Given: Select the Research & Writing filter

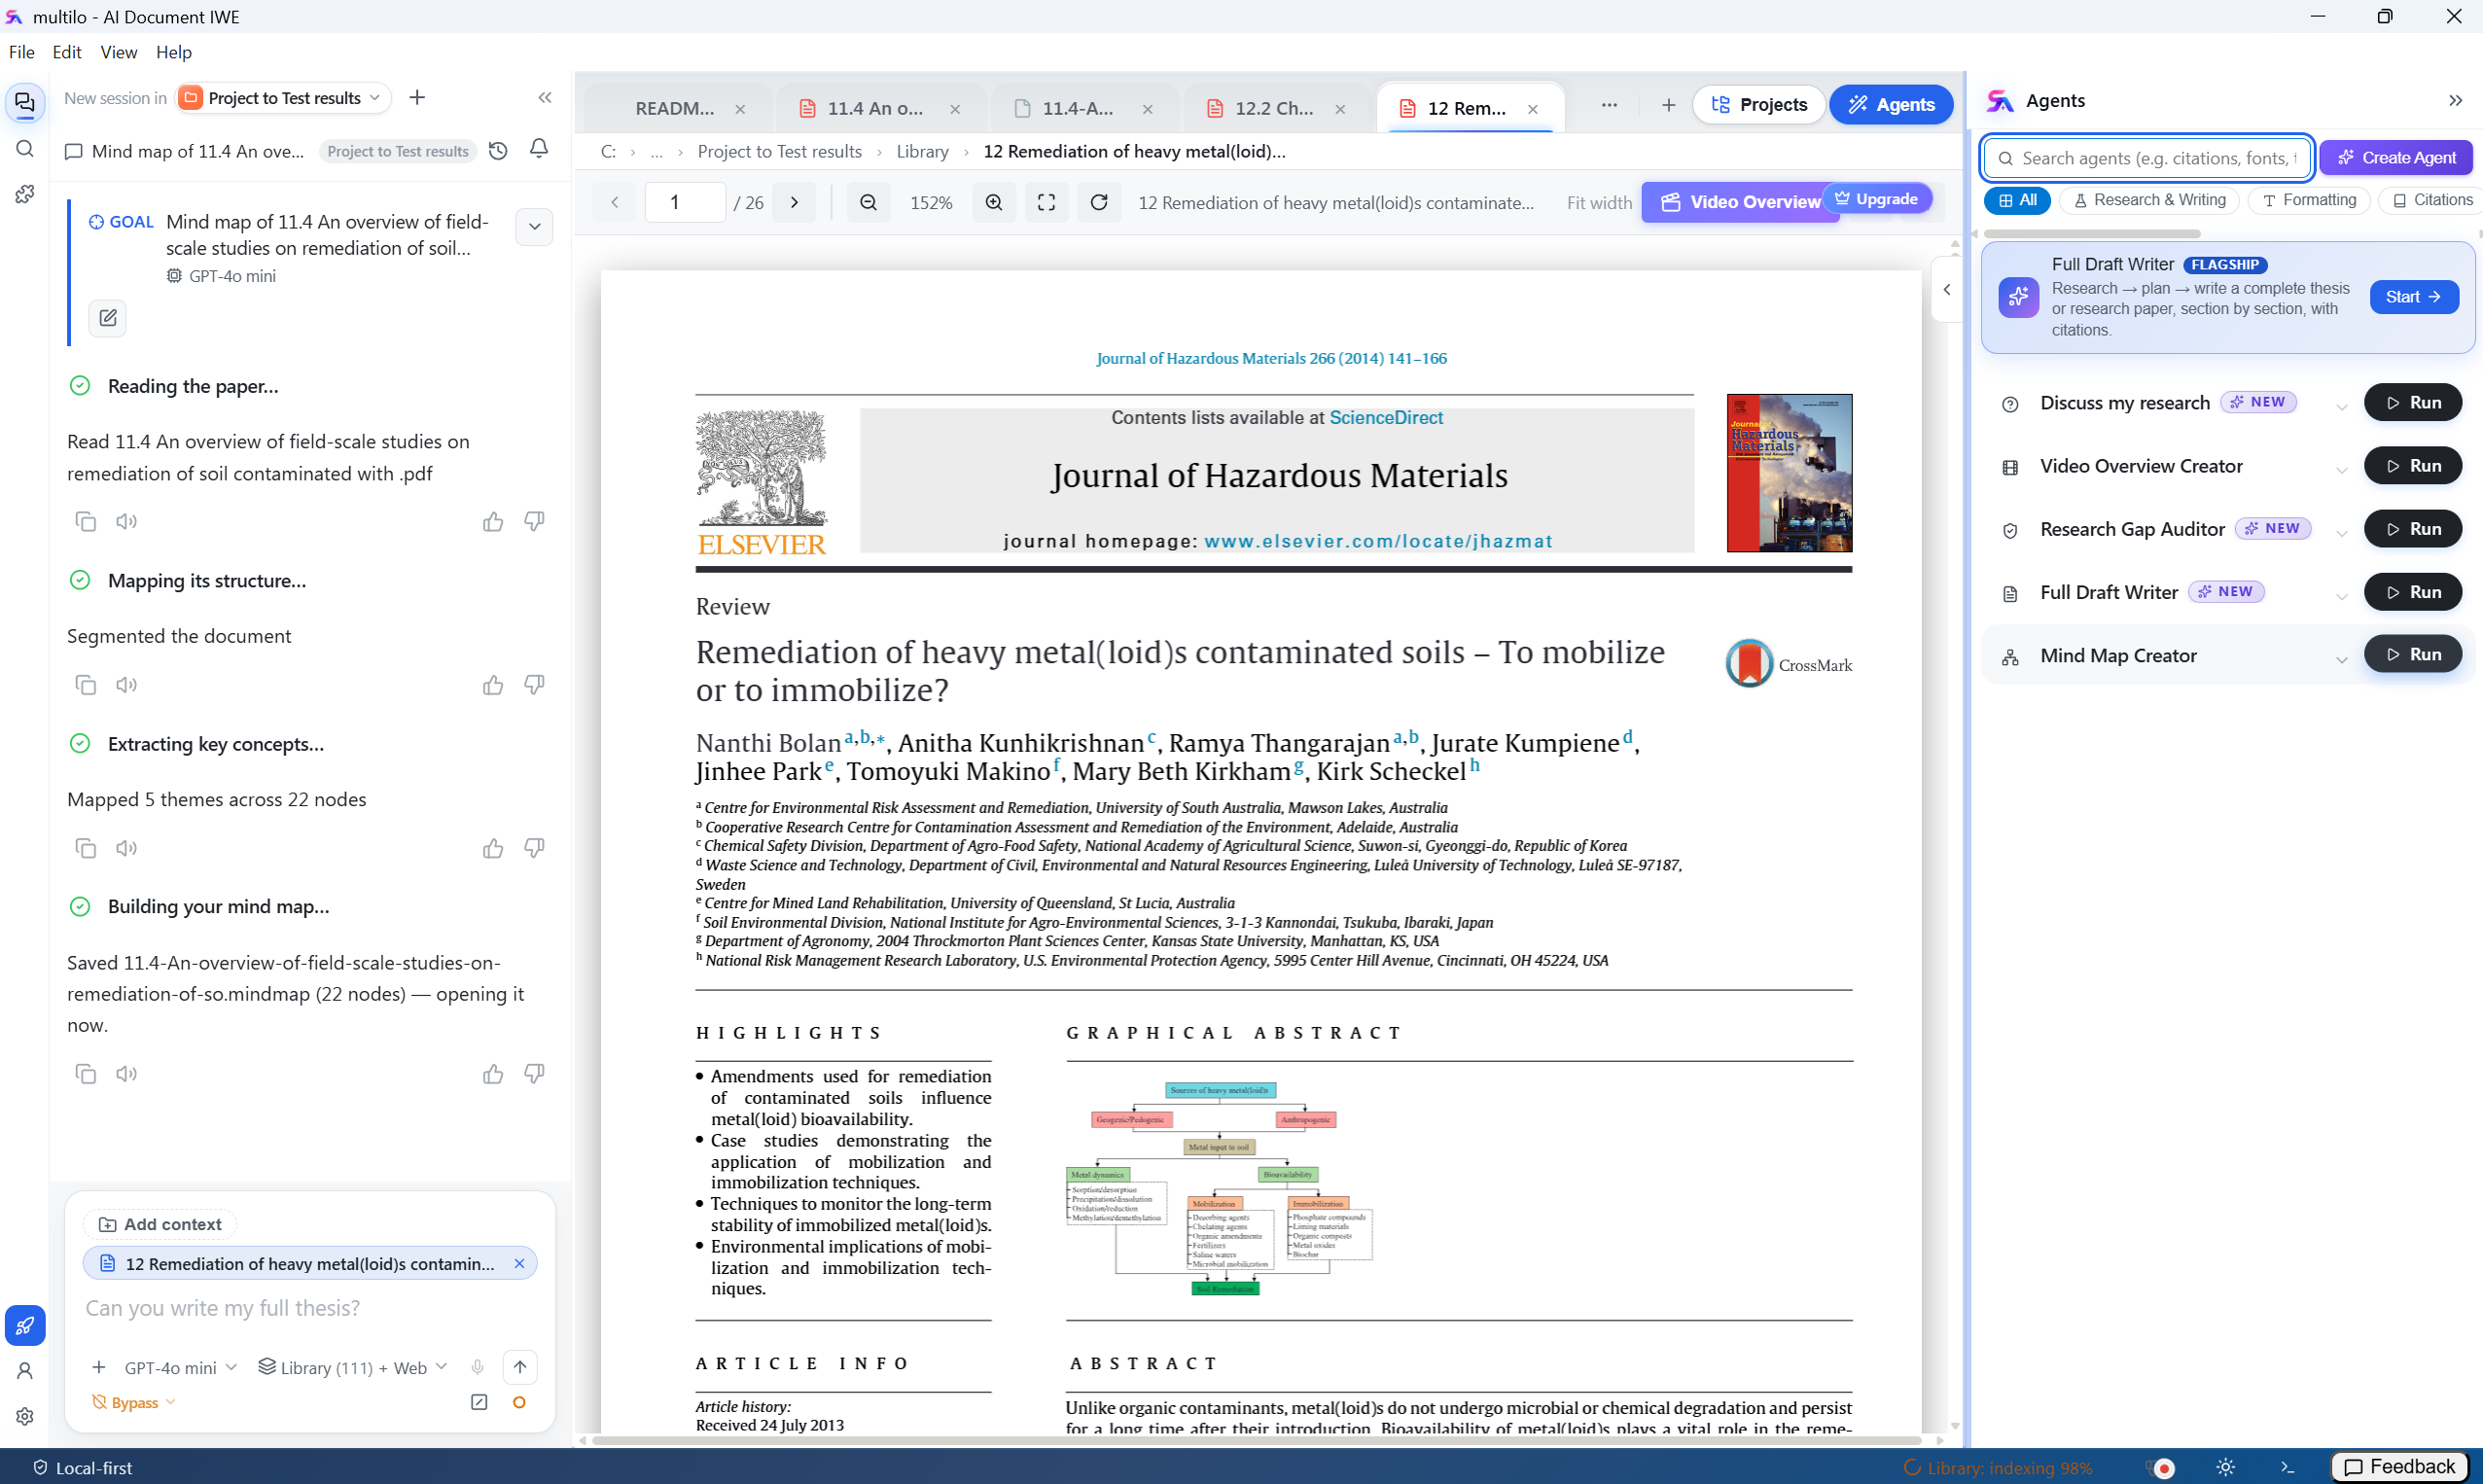Looking at the screenshot, I should pyautogui.click(x=2149, y=200).
